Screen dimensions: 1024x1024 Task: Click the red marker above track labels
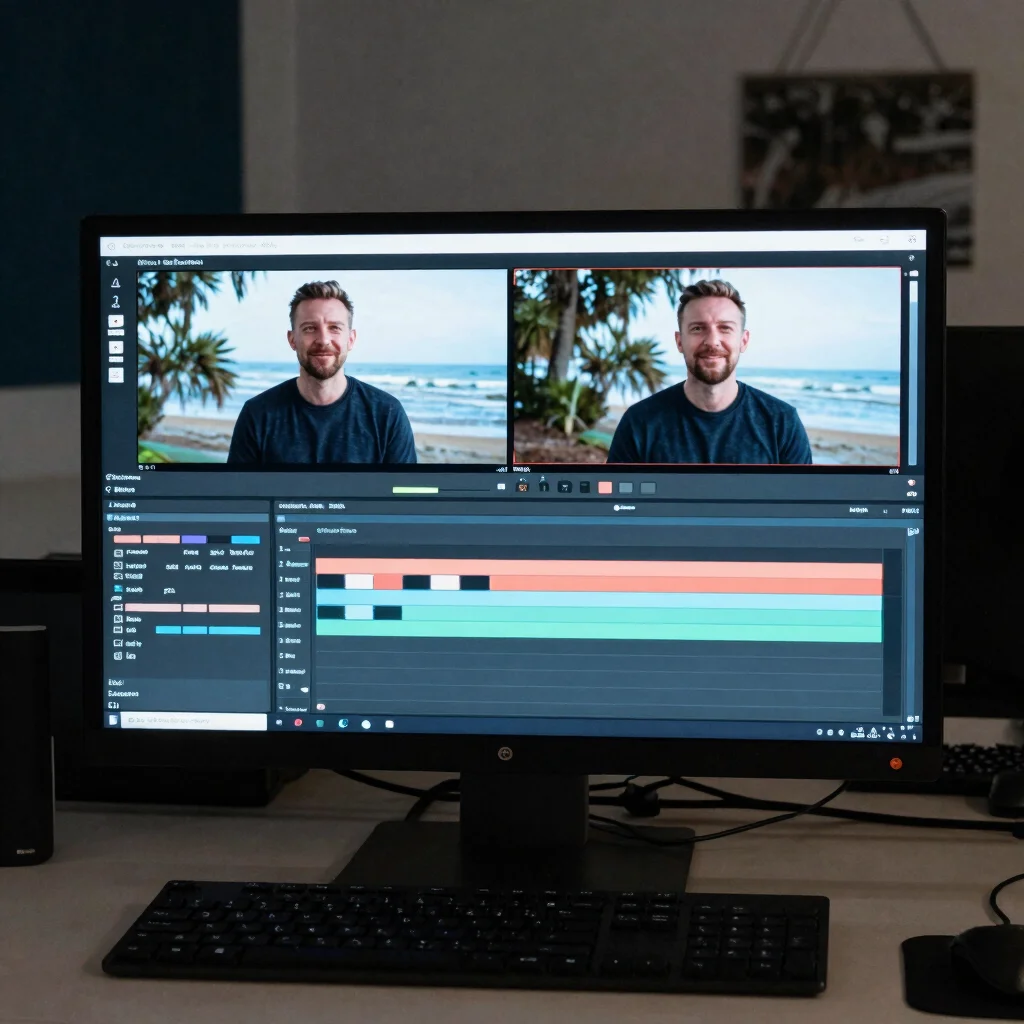click(x=304, y=539)
